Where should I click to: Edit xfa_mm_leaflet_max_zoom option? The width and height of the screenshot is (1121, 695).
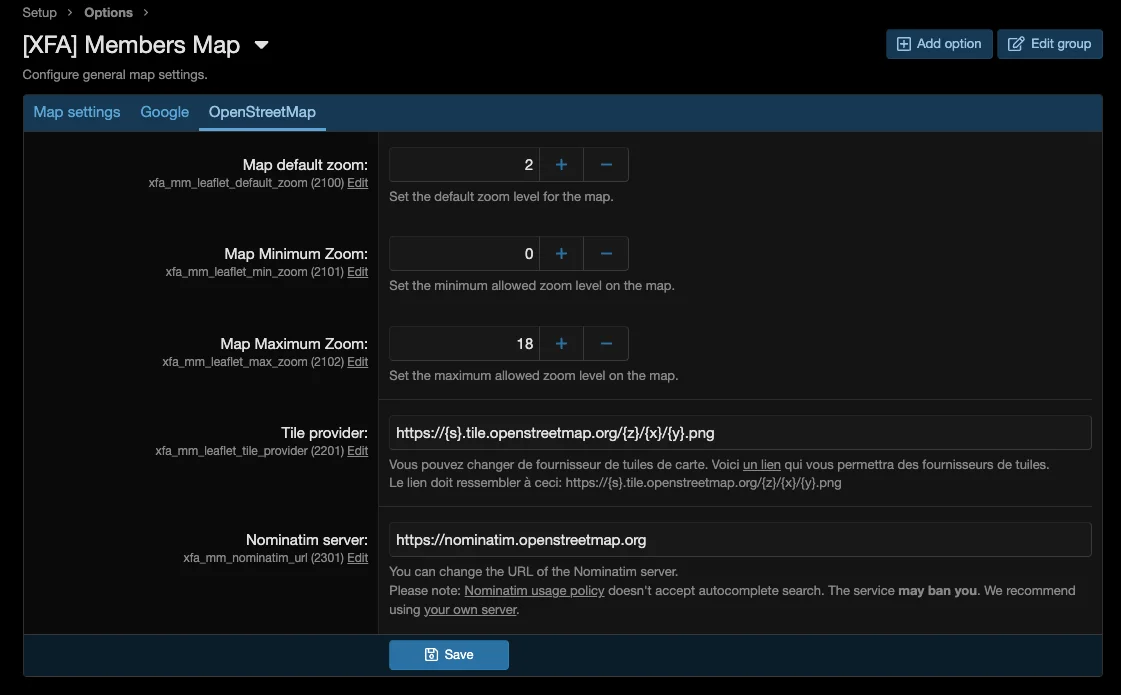(357, 362)
